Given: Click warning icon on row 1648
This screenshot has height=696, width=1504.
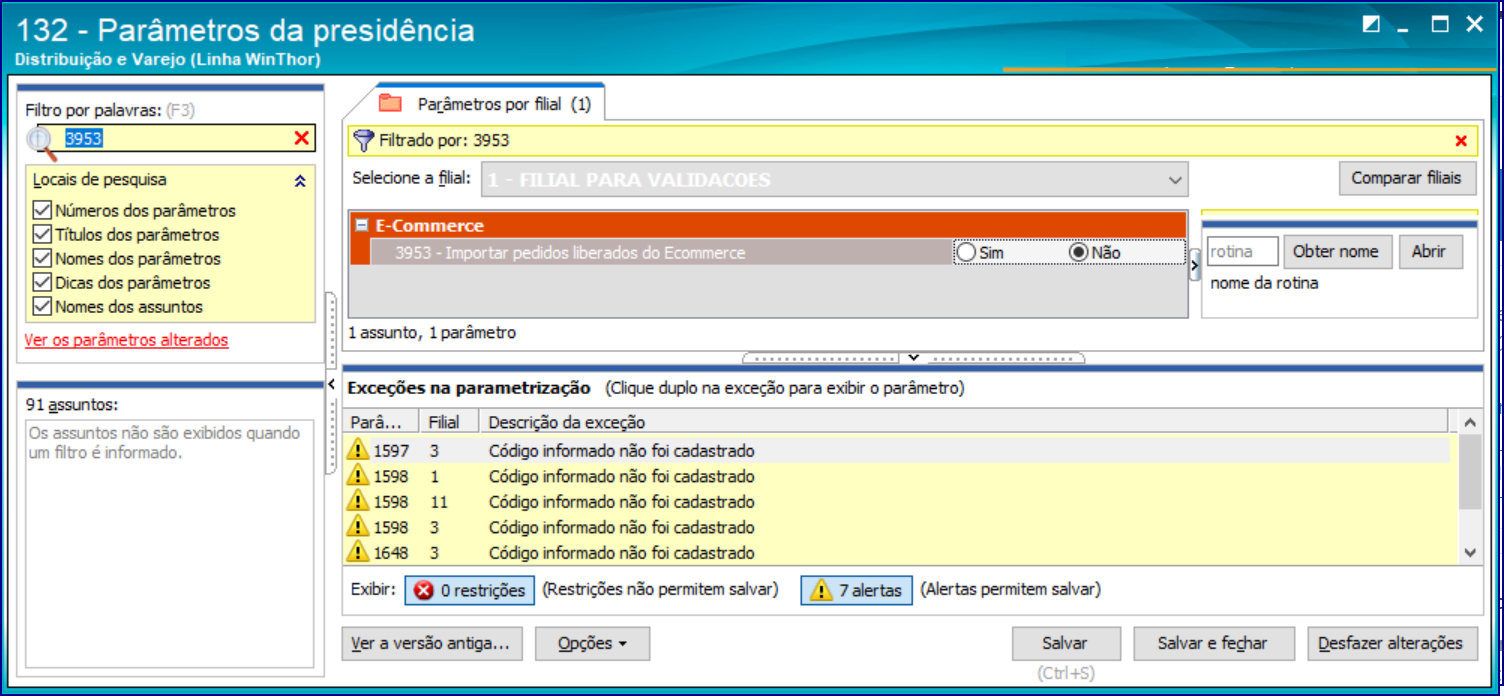Looking at the screenshot, I should 358,551.
